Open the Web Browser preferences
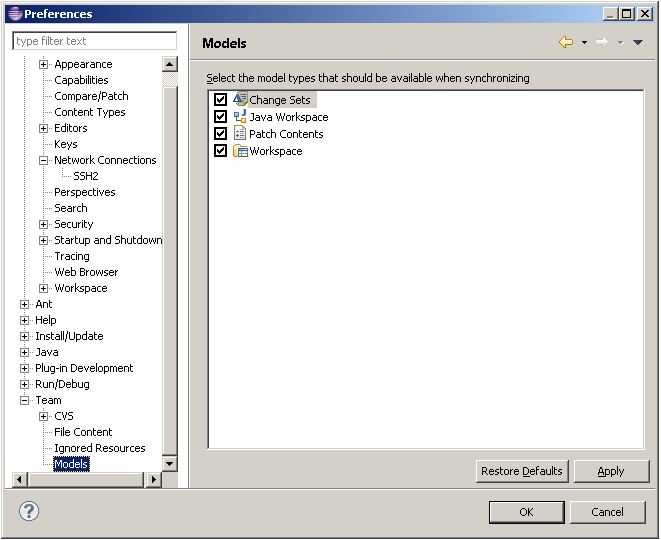661x540 pixels. point(86,272)
